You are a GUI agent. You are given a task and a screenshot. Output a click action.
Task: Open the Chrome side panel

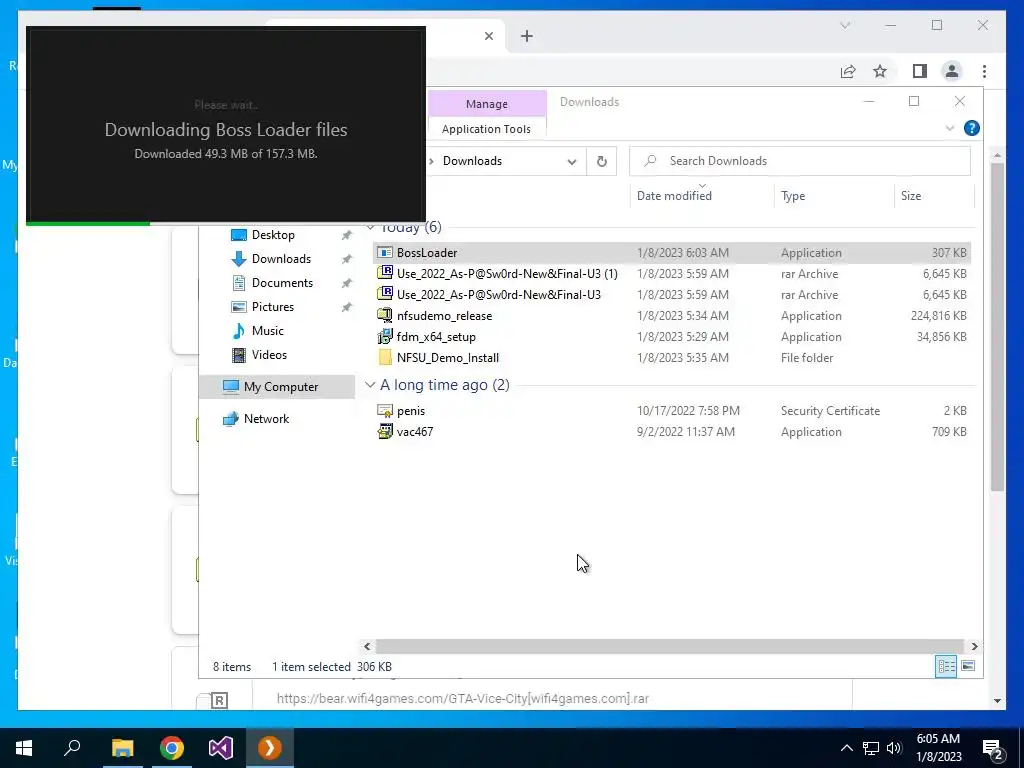pos(920,71)
